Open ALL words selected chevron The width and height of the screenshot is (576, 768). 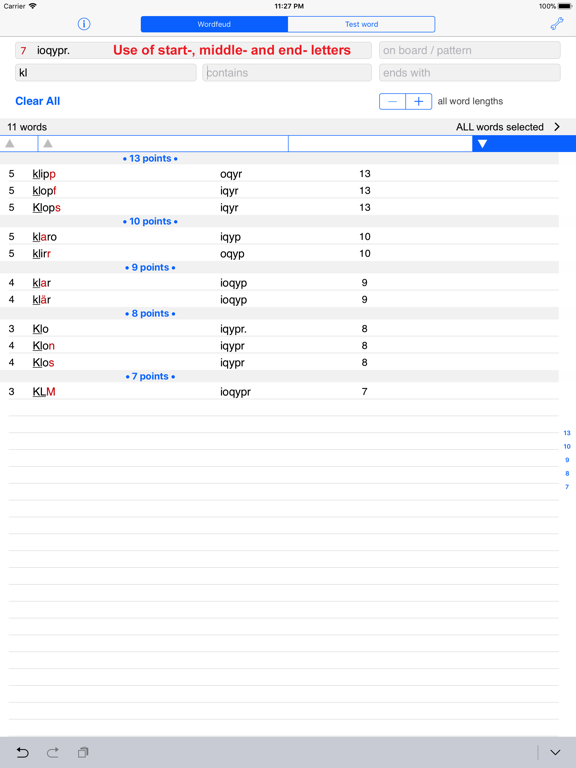click(x=557, y=127)
